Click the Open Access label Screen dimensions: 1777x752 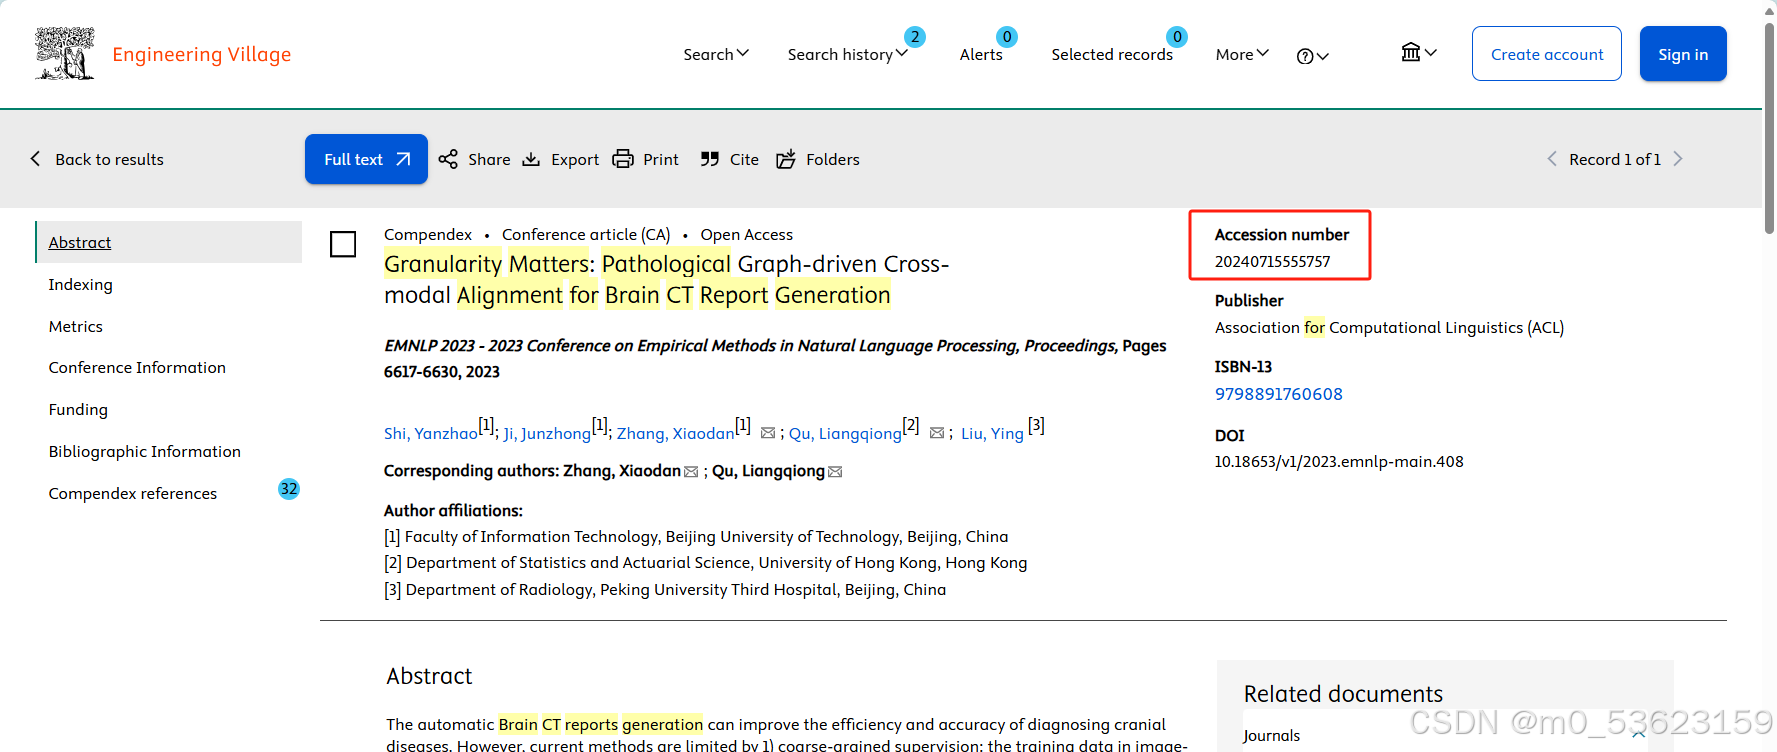(746, 234)
